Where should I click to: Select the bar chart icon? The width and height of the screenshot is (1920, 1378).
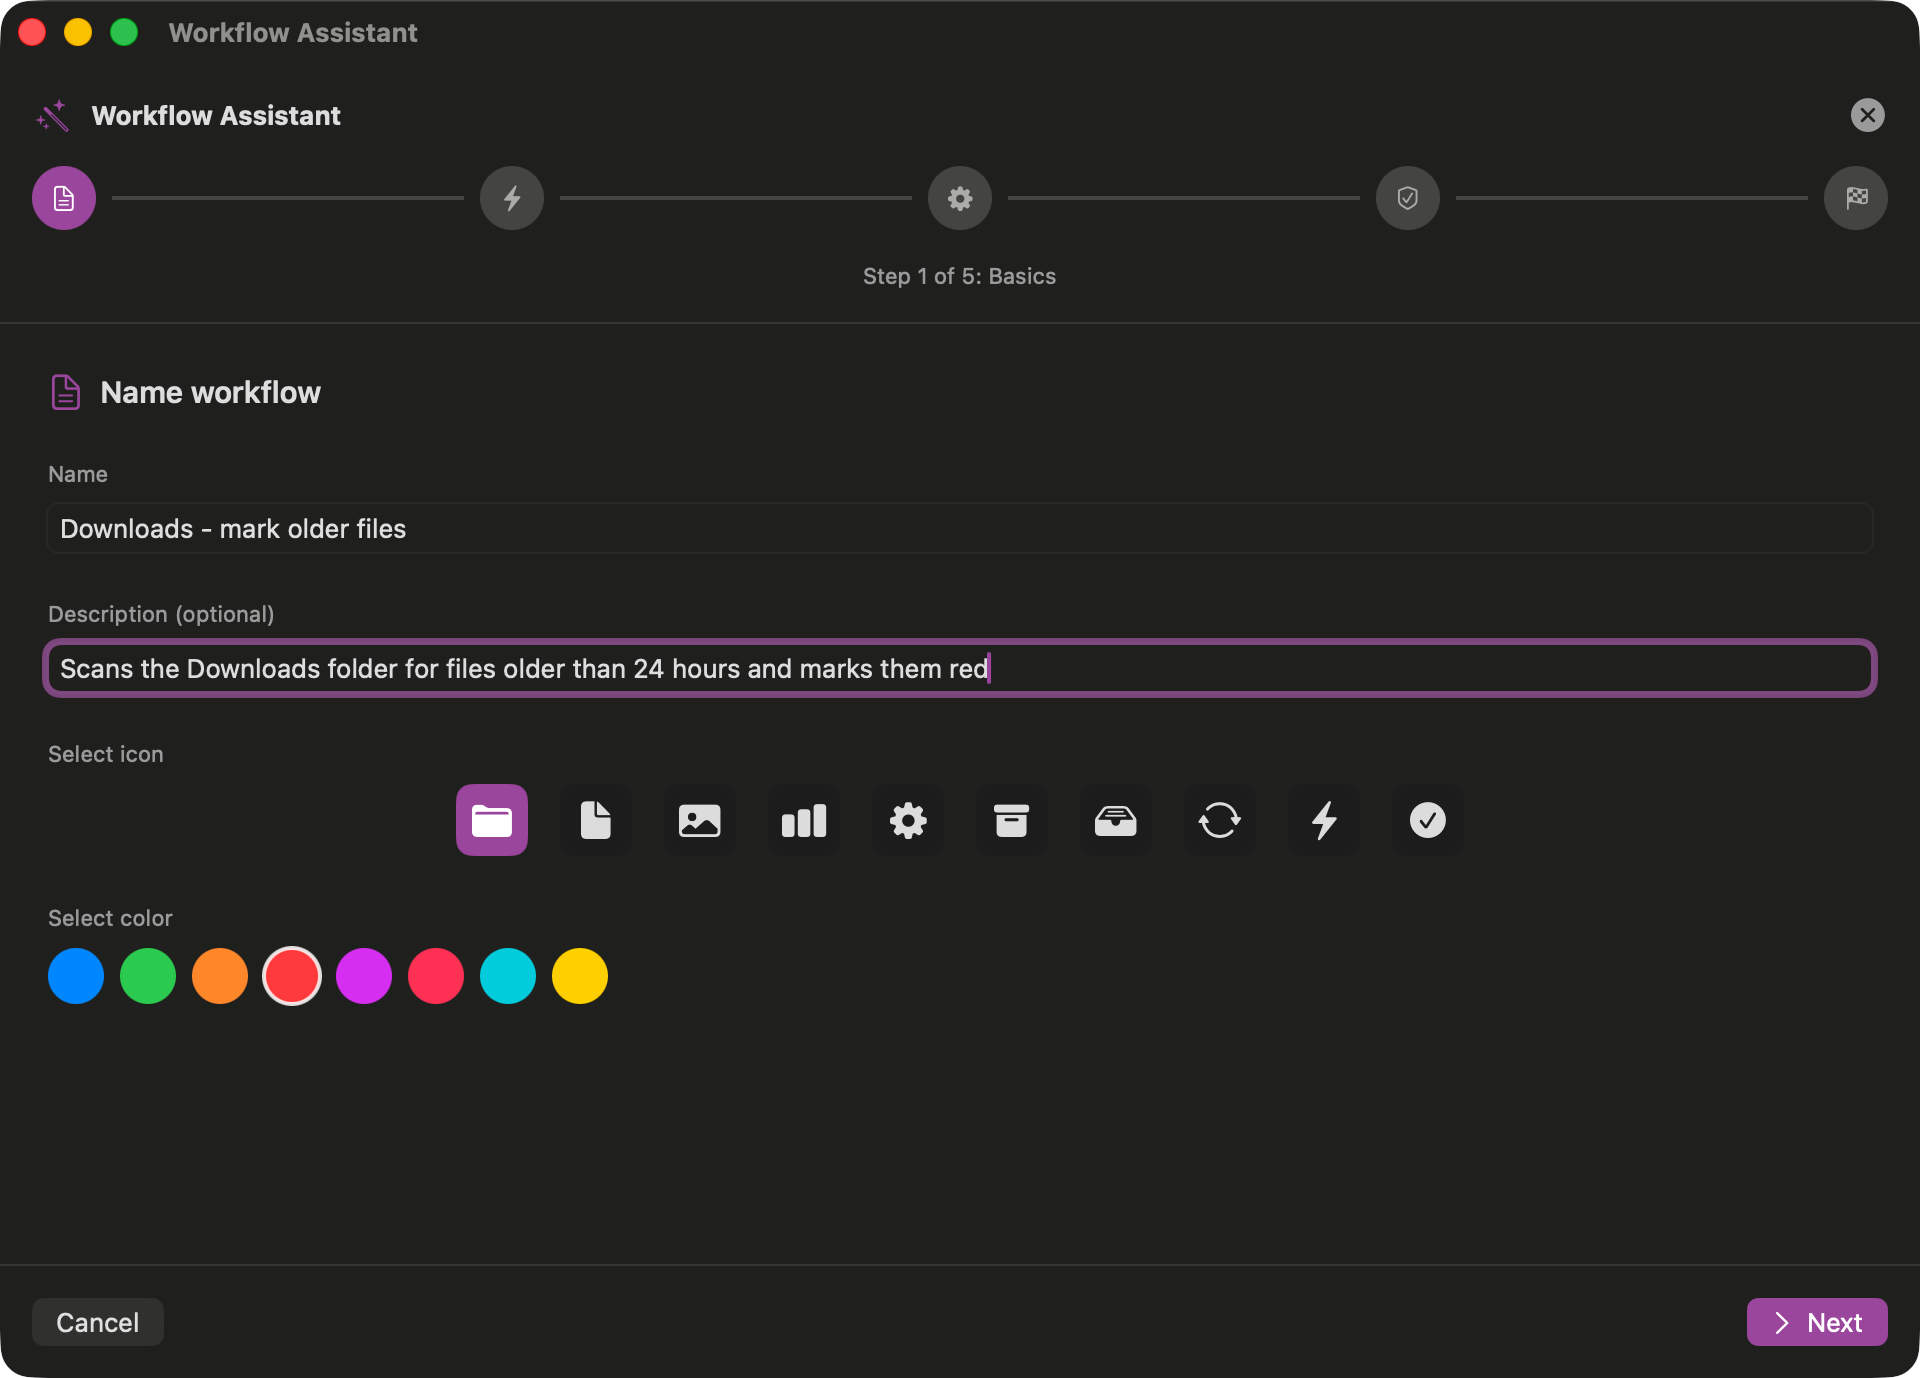point(804,820)
